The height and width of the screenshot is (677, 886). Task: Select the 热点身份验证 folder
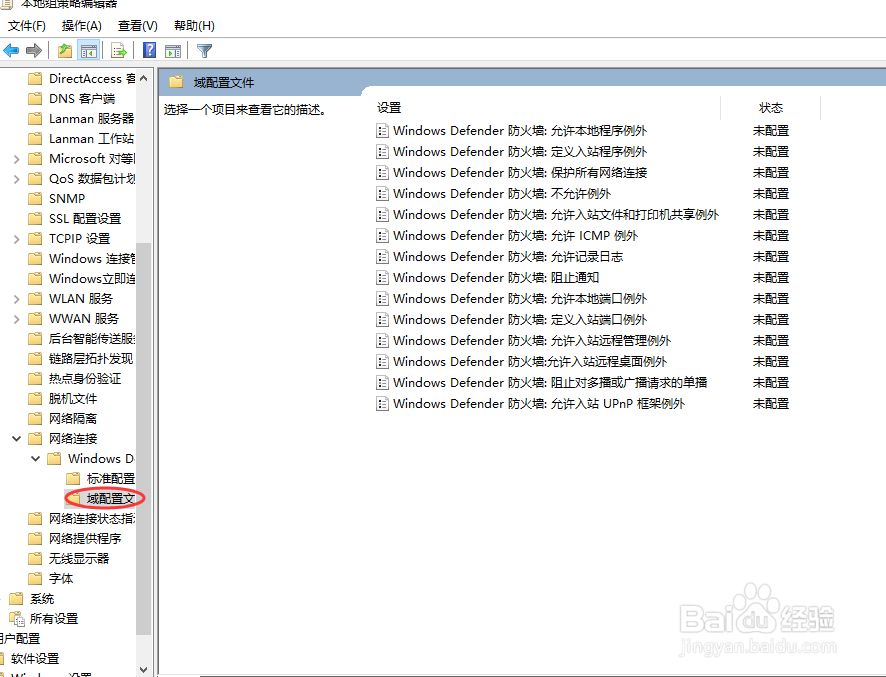74,379
